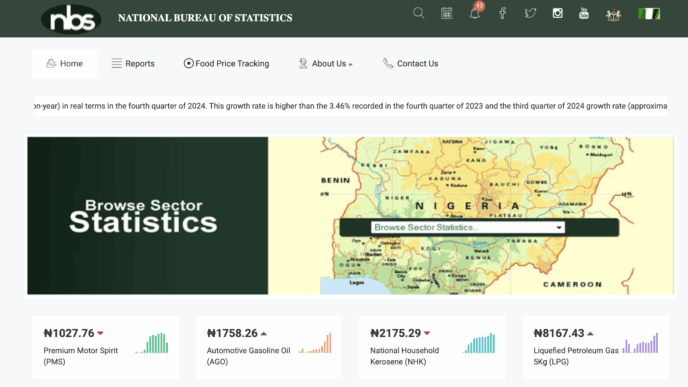View notifications via the bell icon
The height and width of the screenshot is (387, 688).
coord(475,14)
